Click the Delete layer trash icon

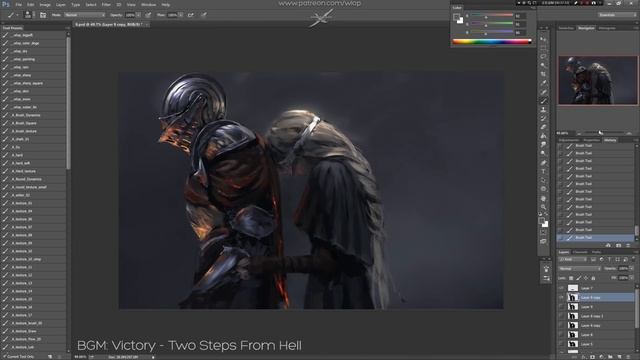click(x=629, y=357)
